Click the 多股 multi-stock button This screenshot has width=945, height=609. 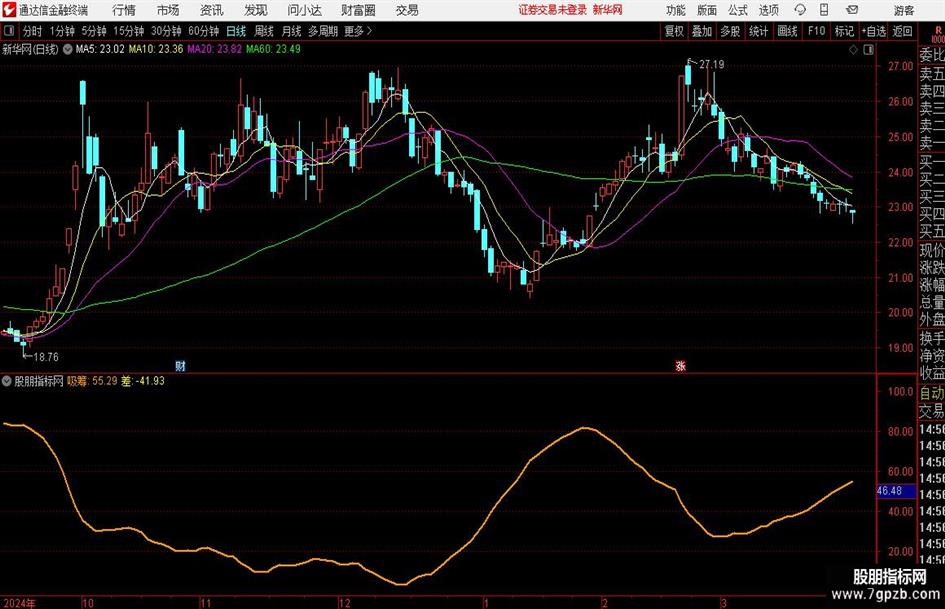[x=730, y=31]
